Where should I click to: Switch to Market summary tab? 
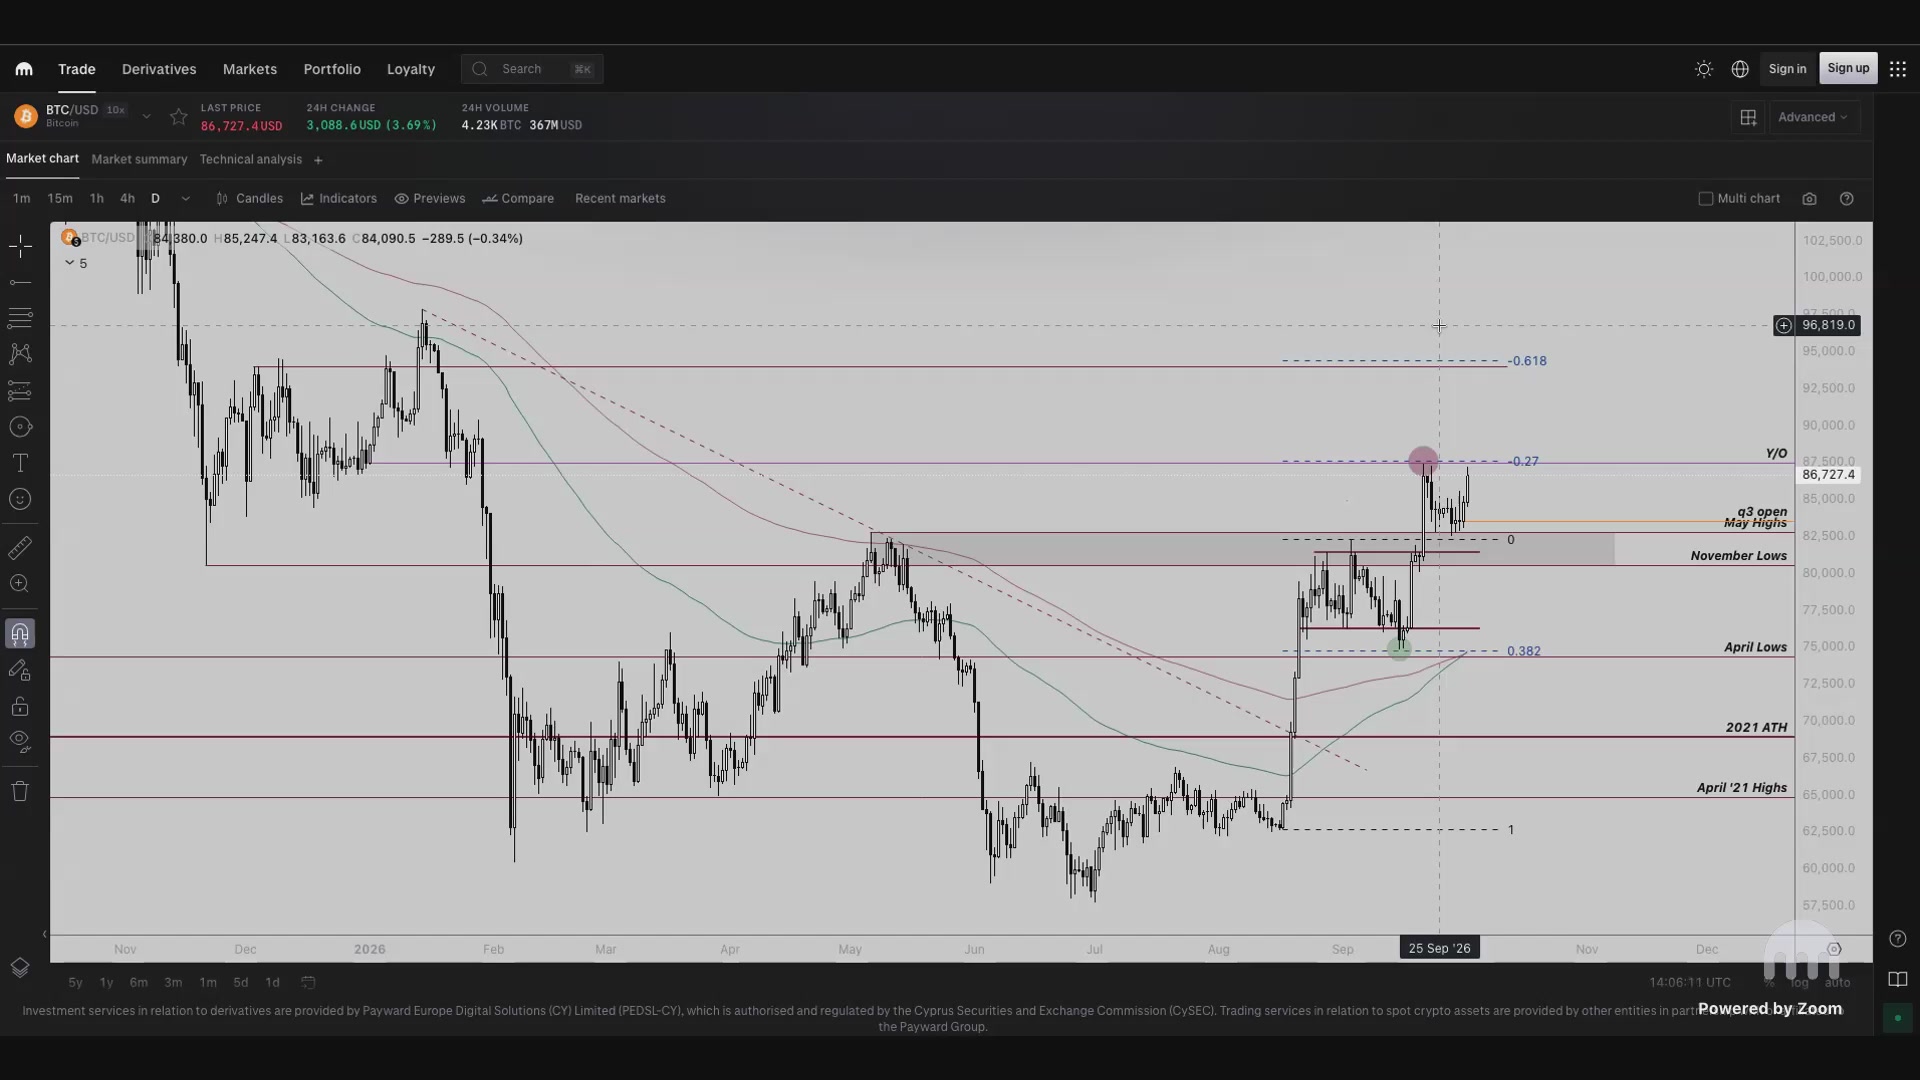[x=139, y=160]
